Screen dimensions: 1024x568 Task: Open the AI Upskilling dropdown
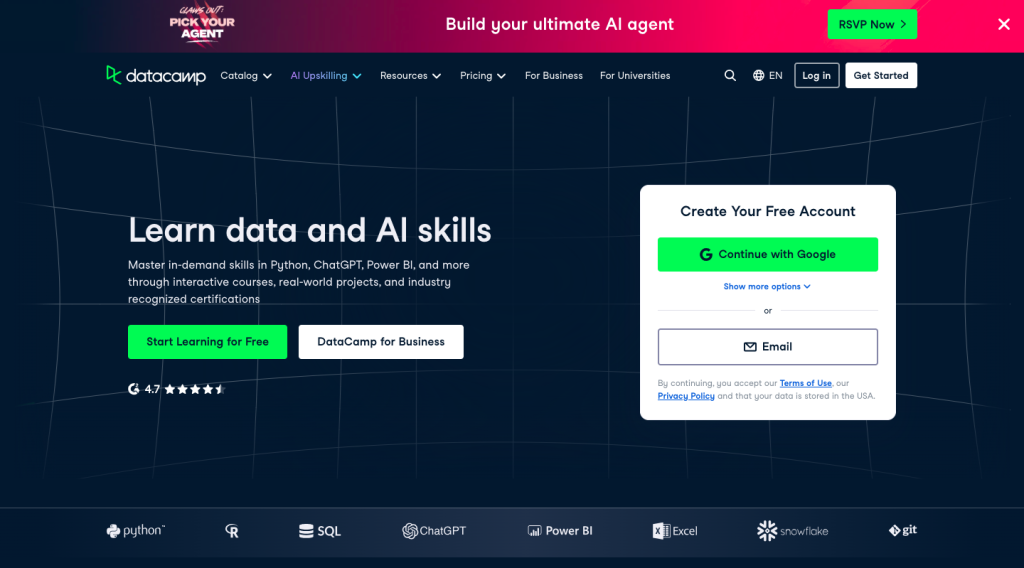coord(326,76)
